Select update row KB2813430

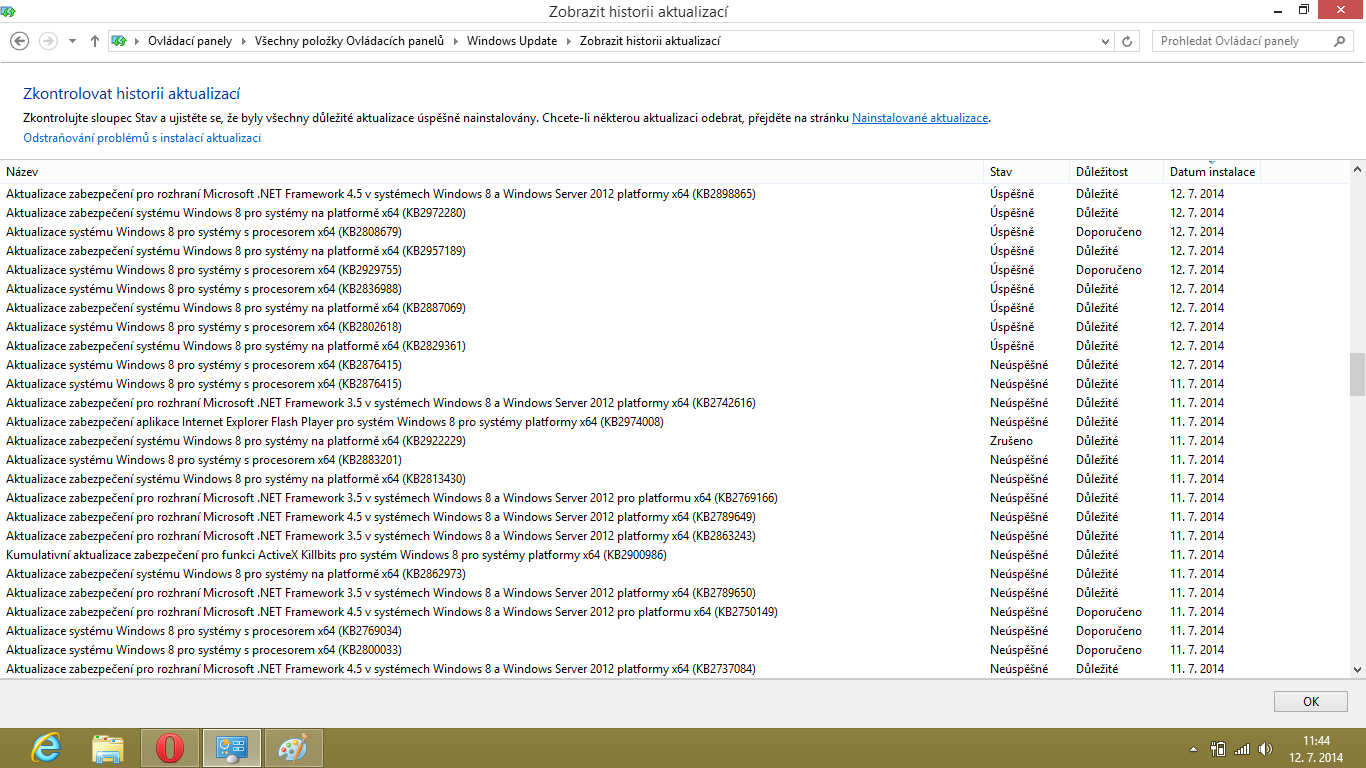(674, 479)
